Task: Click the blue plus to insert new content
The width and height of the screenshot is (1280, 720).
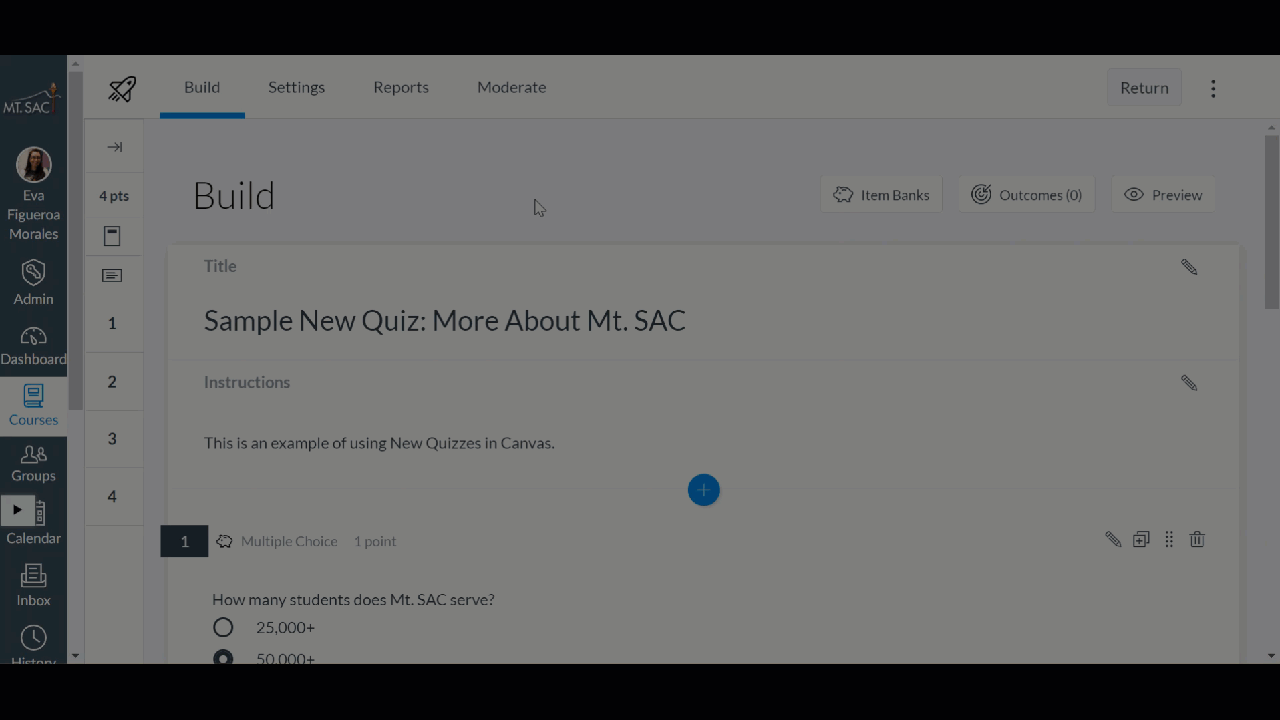Action: tap(703, 490)
